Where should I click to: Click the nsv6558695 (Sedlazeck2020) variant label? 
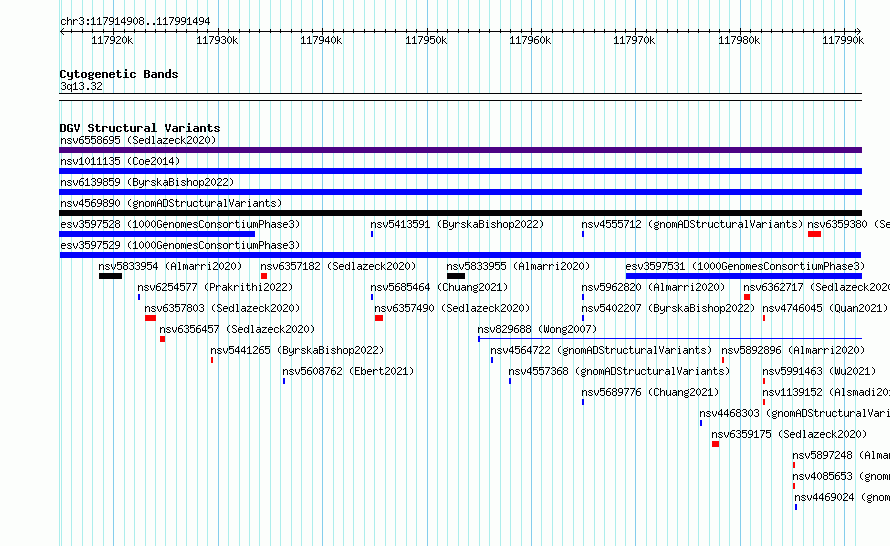138,140
